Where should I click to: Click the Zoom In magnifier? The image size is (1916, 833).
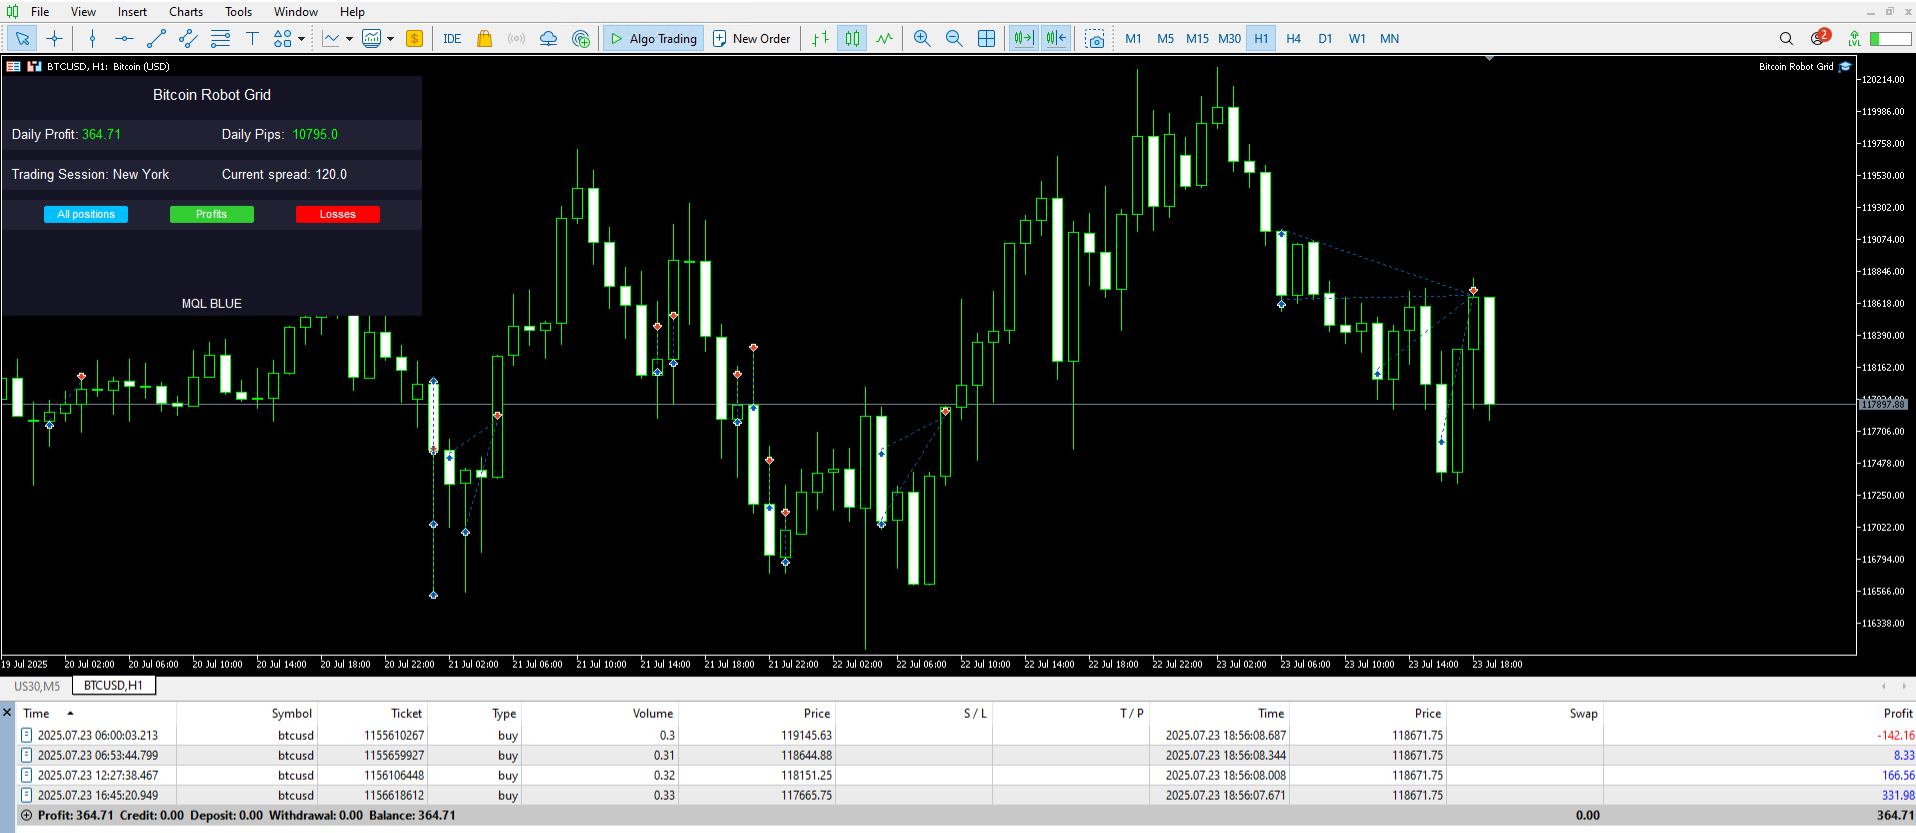click(922, 39)
